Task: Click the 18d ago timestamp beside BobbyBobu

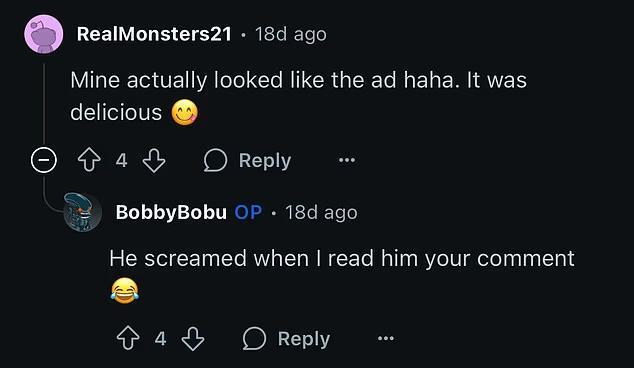Action: pos(321,213)
